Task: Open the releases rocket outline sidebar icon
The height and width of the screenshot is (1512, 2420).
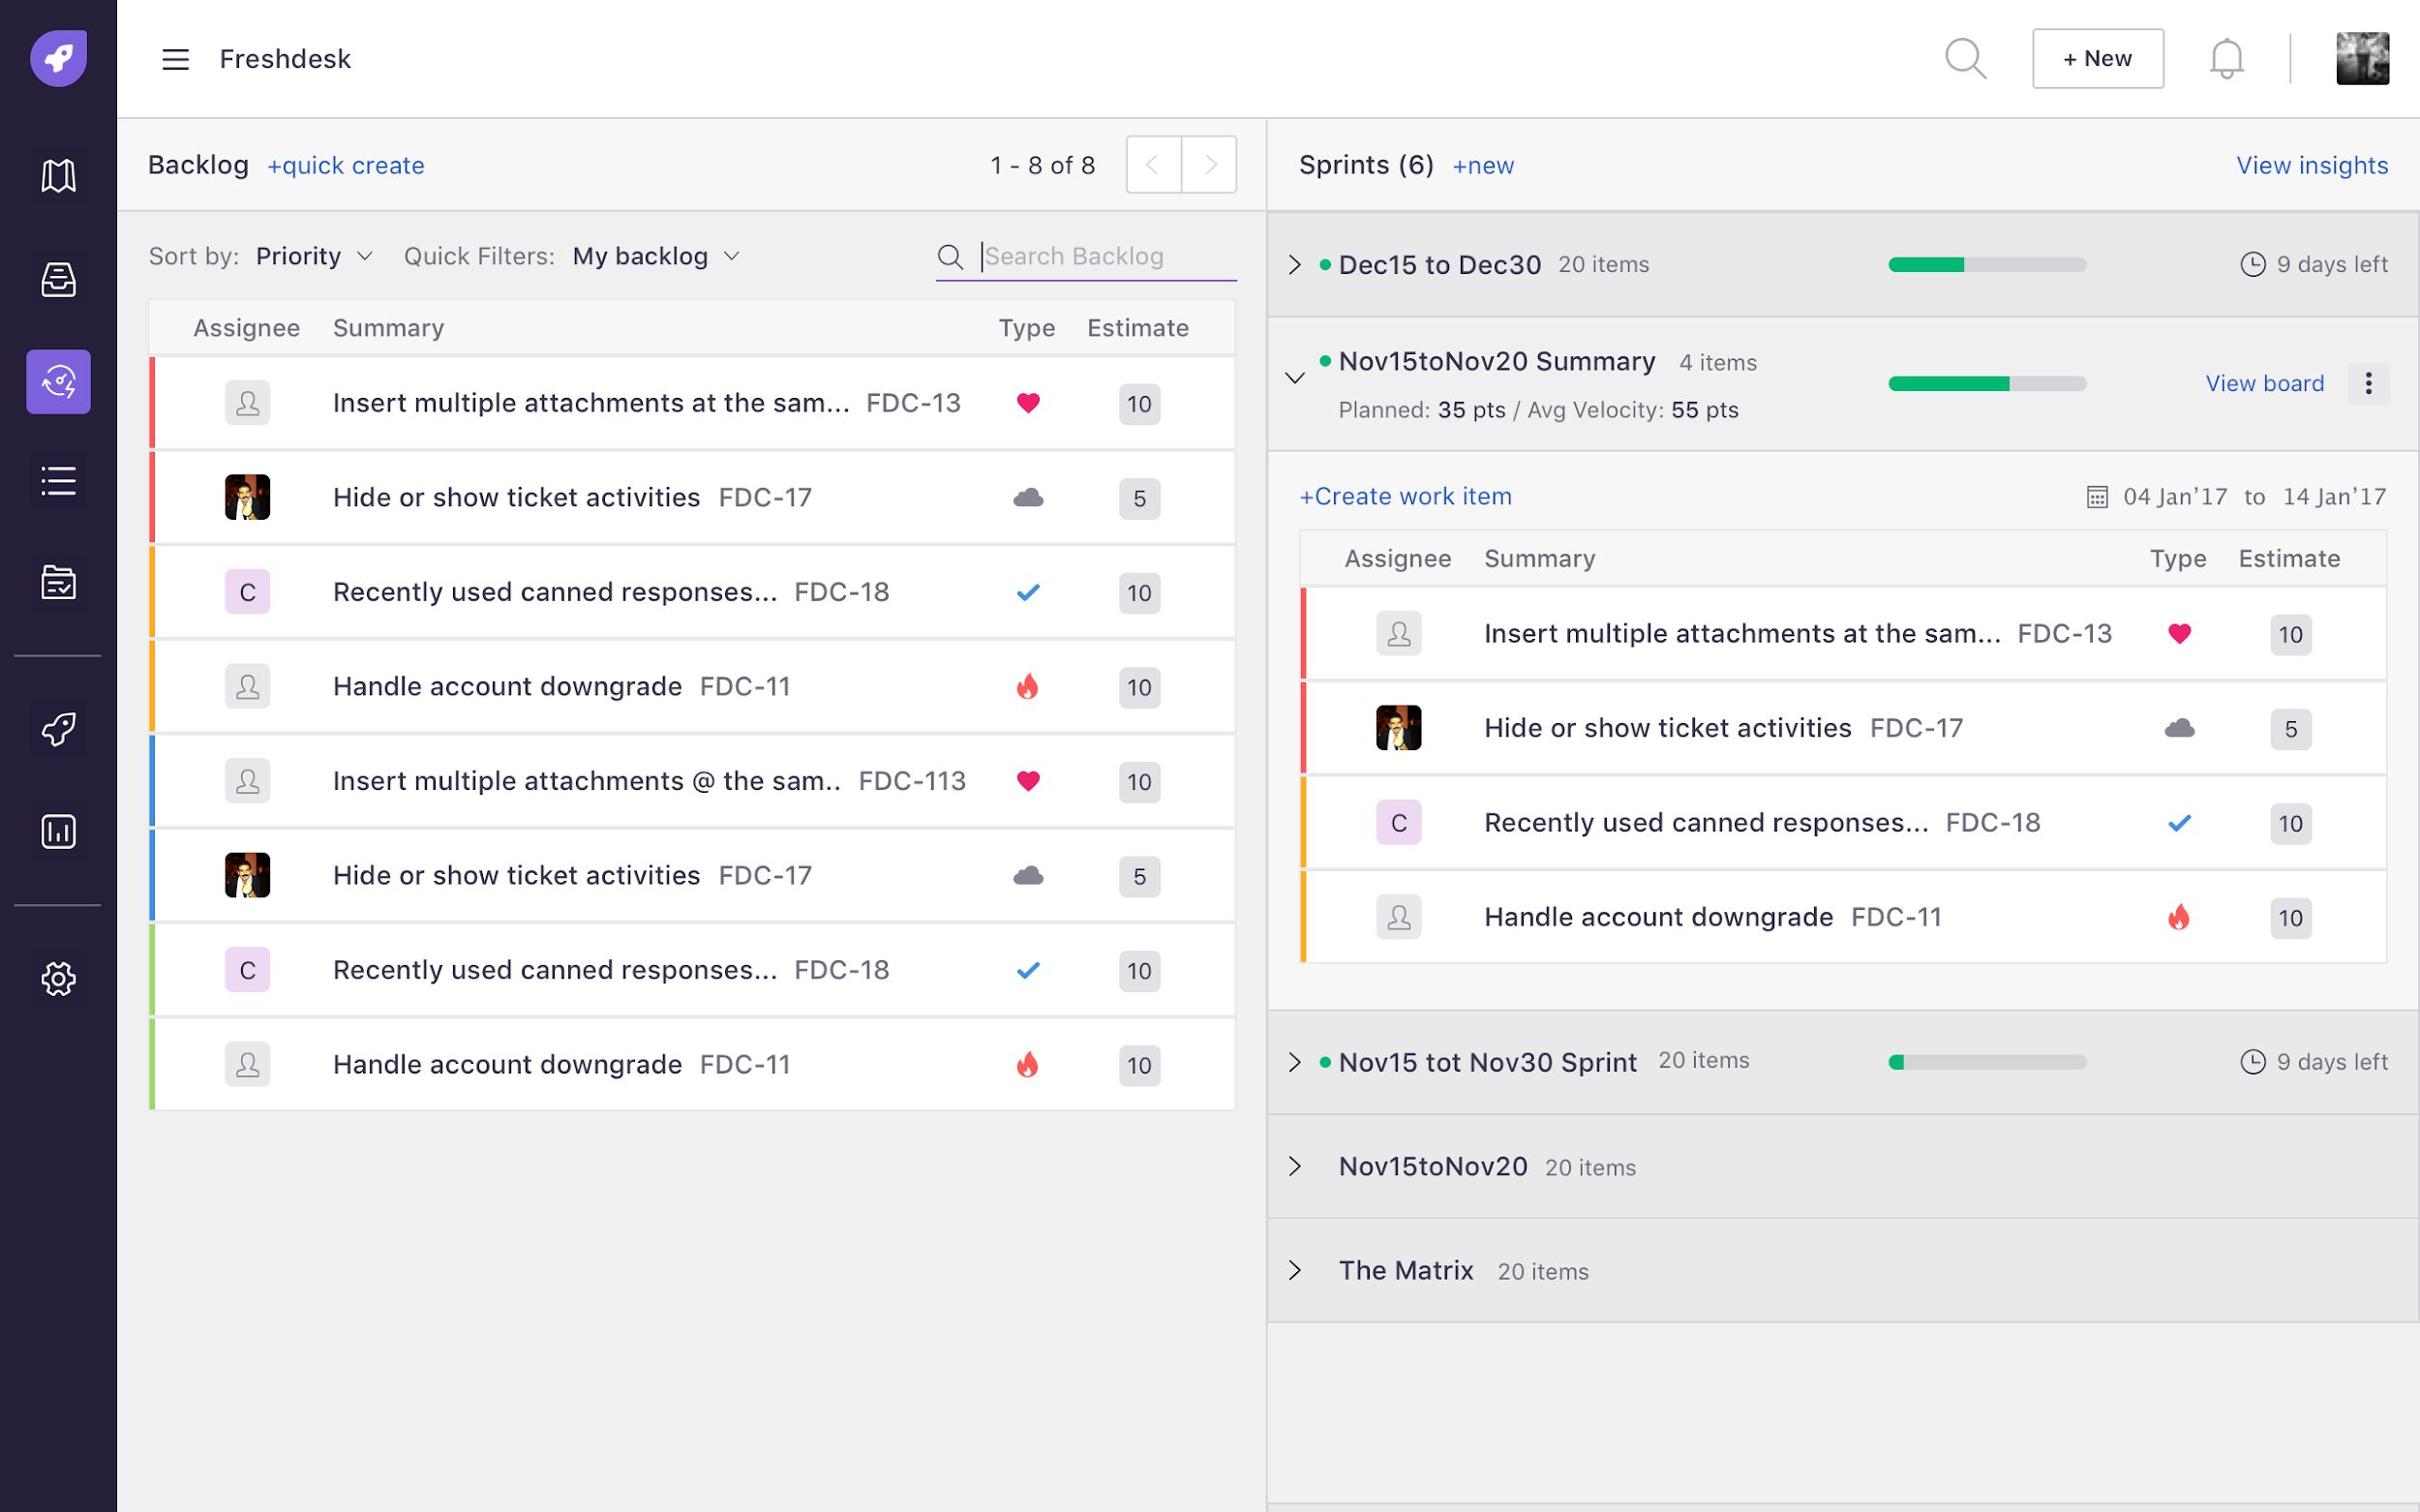Action: [x=58, y=729]
